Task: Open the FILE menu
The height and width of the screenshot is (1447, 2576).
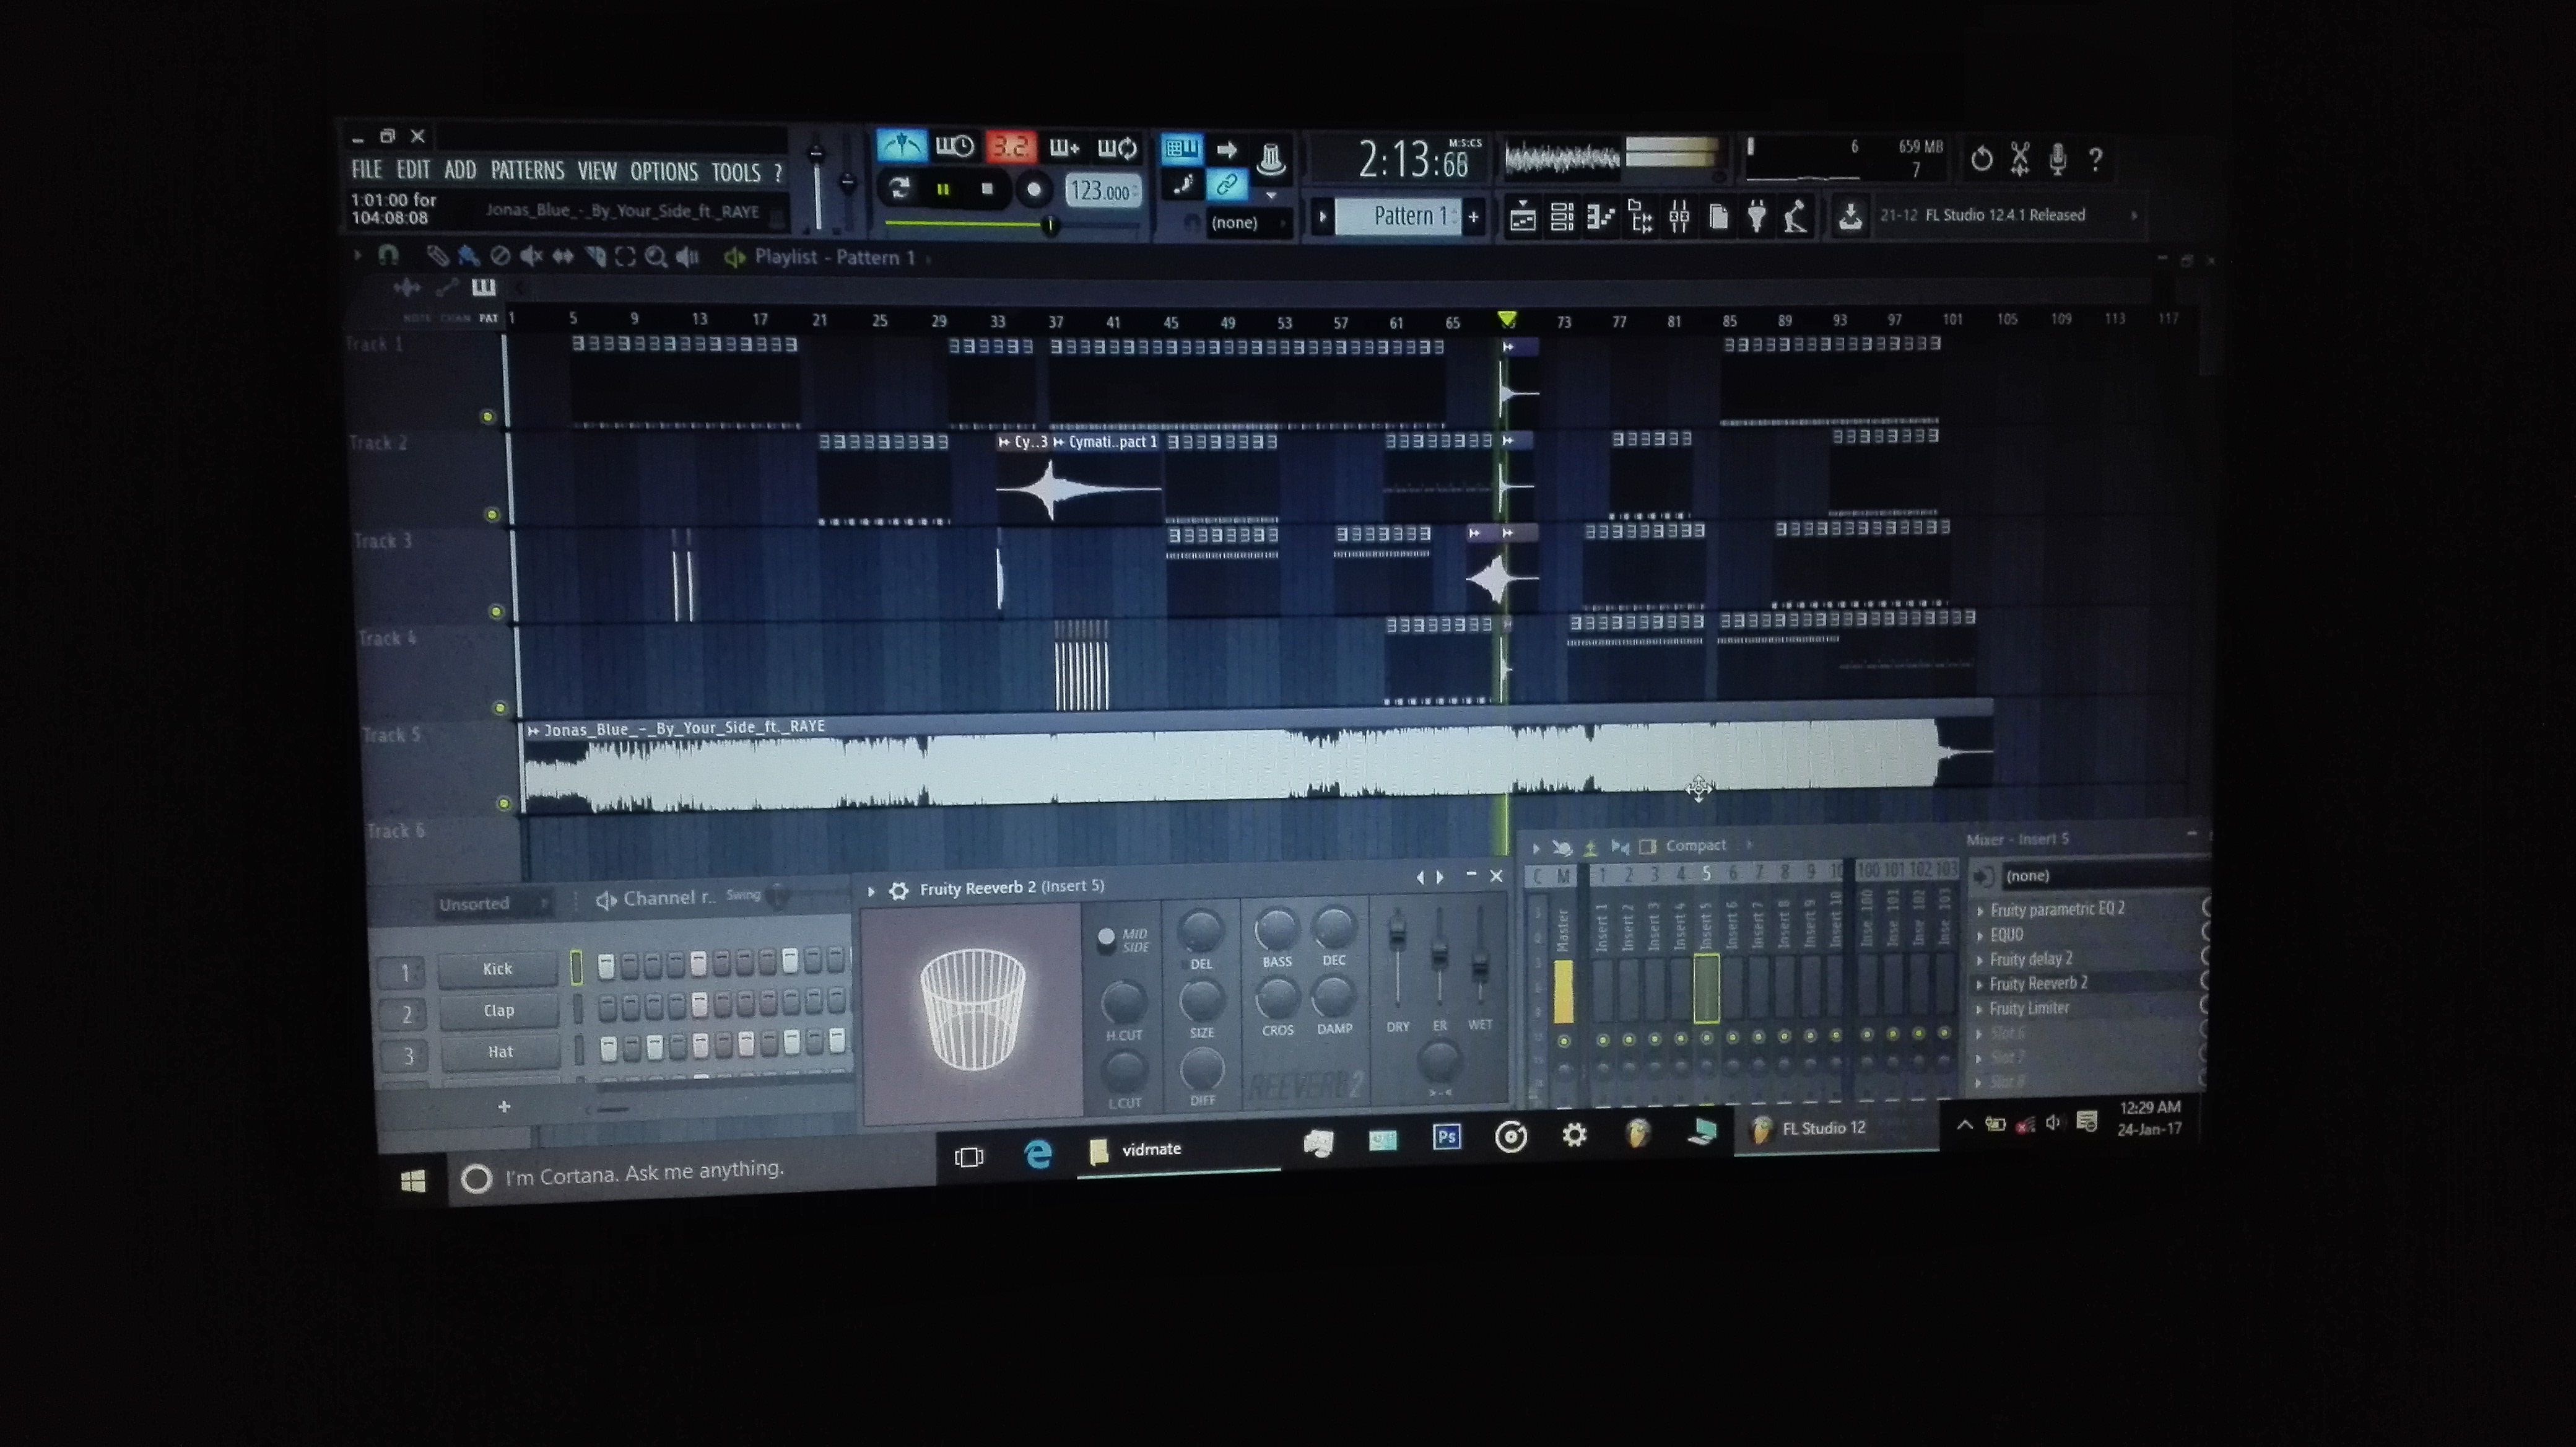Action: [x=366, y=170]
